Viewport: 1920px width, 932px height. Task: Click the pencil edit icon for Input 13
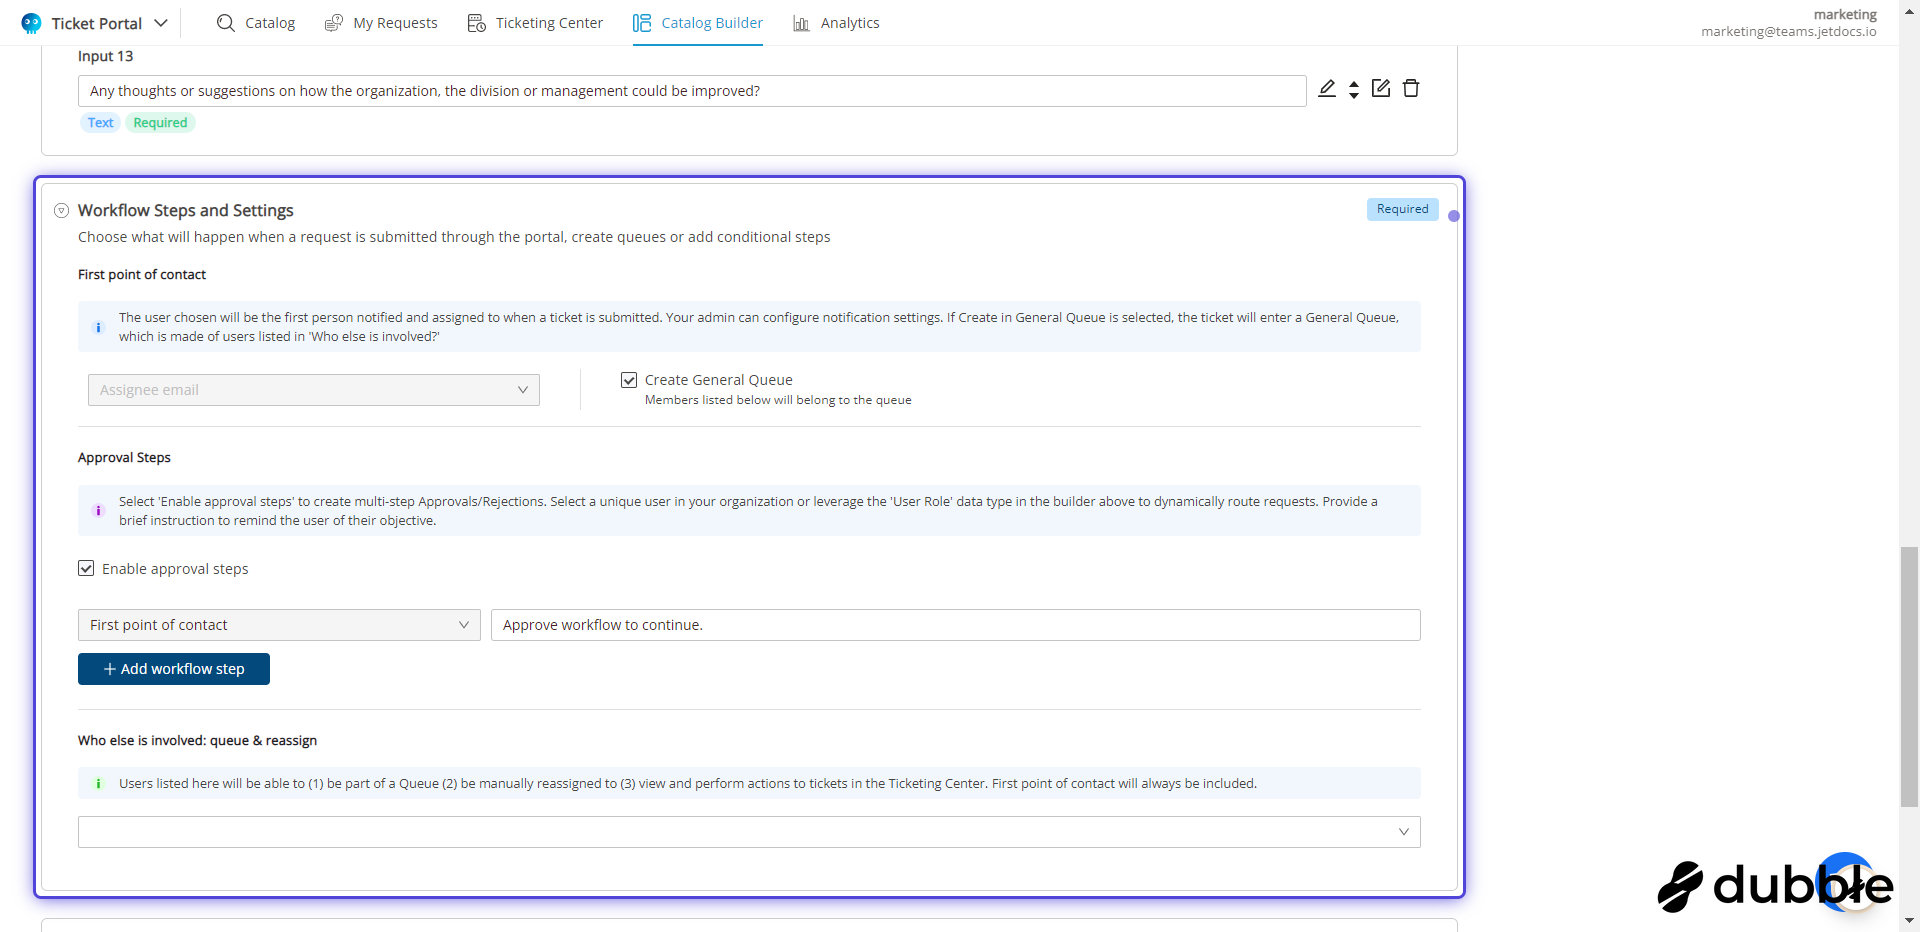[1327, 89]
